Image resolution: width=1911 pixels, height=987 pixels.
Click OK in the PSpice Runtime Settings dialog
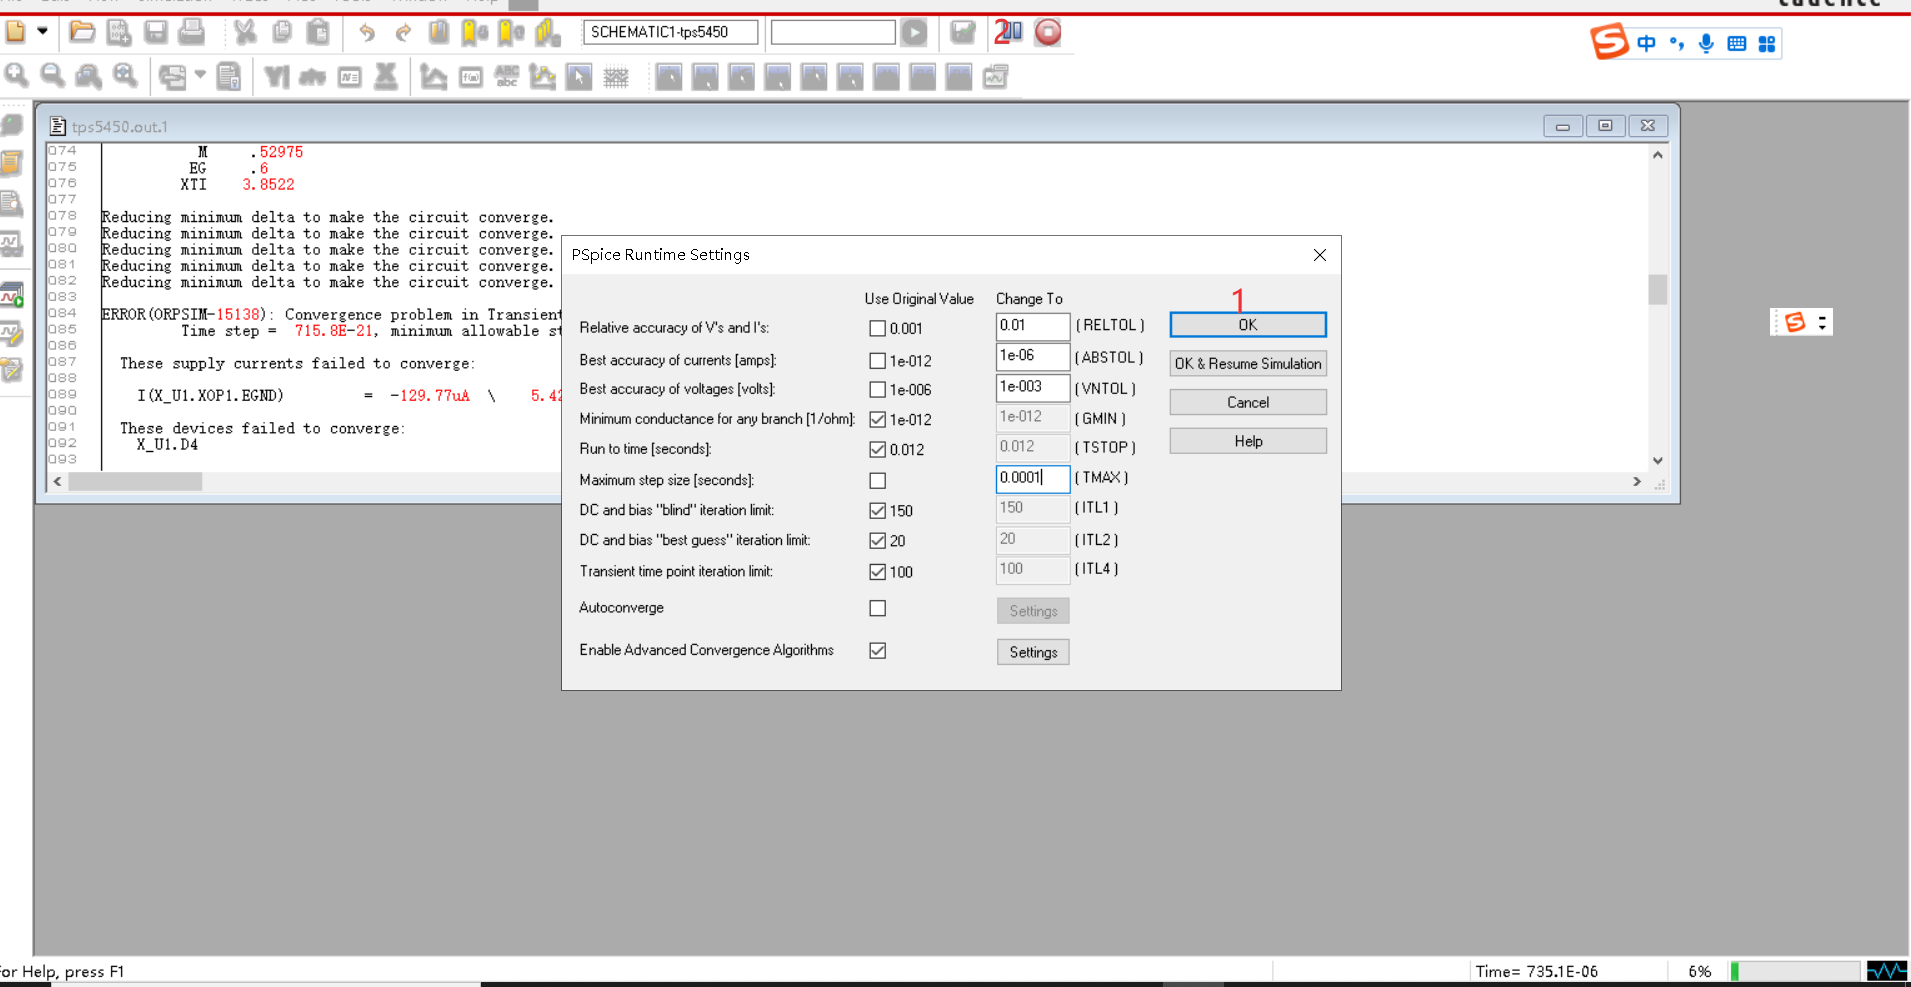pyautogui.click(x=1248, y=325)
